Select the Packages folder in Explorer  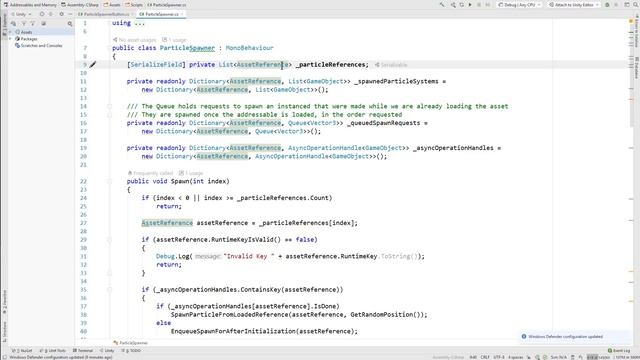(x=26, y=39)
